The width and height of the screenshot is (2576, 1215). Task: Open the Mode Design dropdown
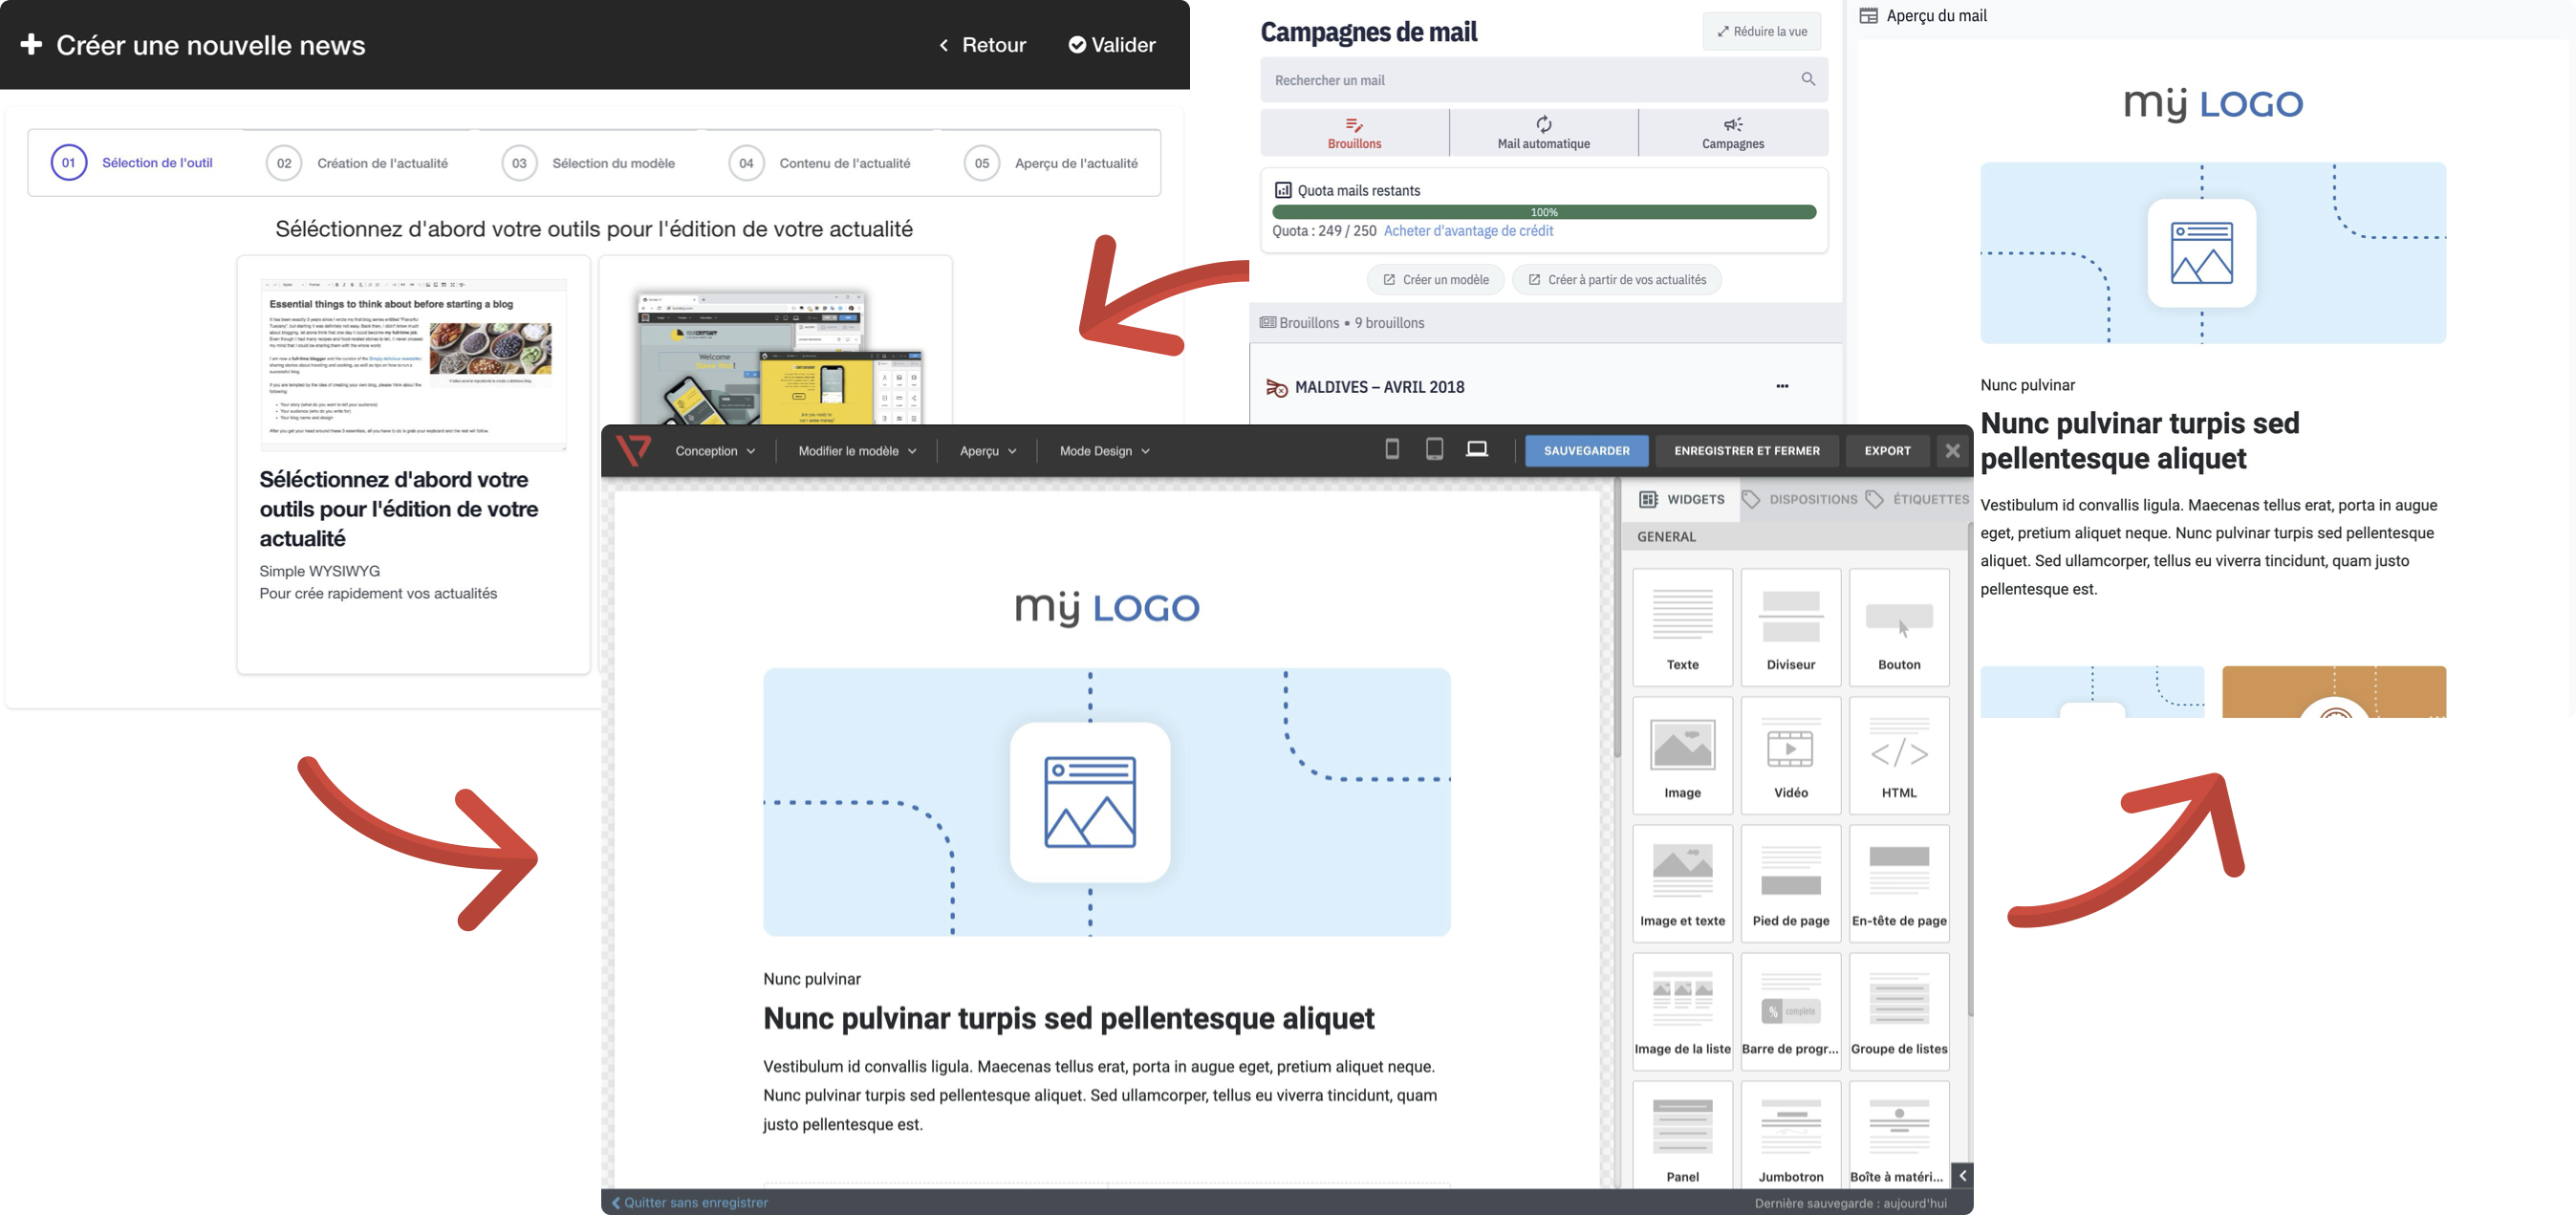pyautogui.click(x=1103, y=451)
